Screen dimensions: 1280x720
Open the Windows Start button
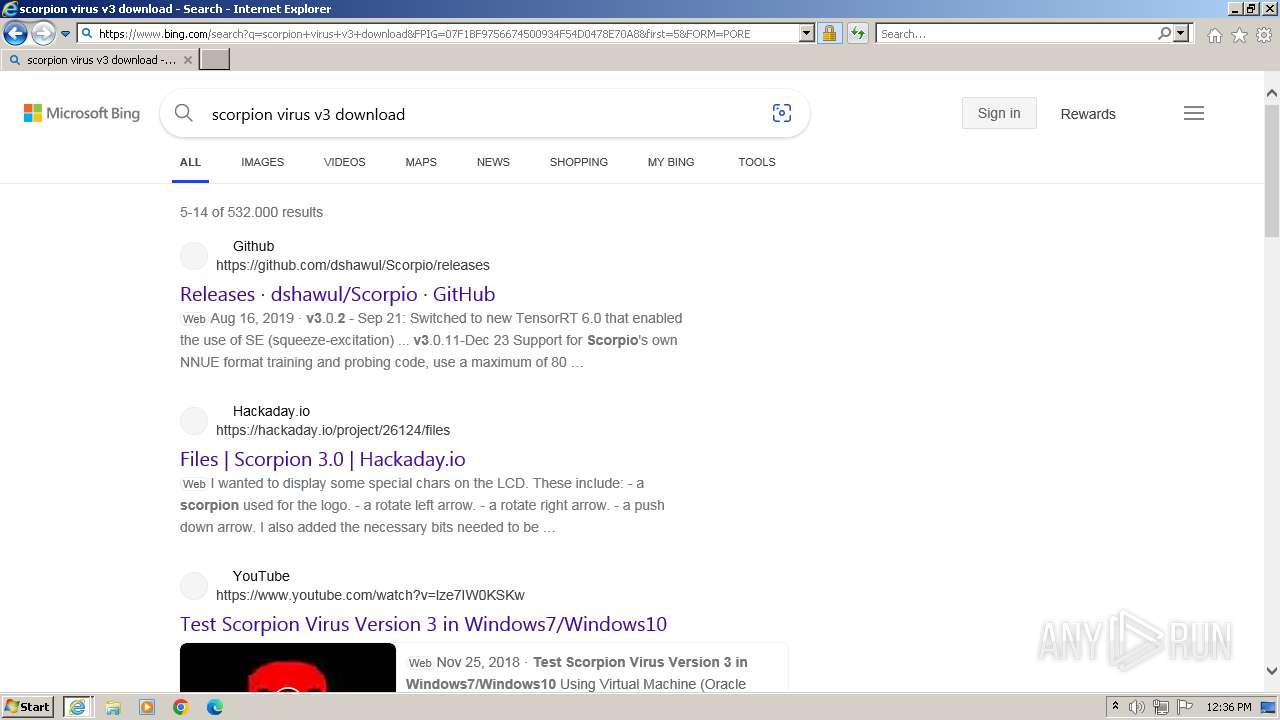27,707
